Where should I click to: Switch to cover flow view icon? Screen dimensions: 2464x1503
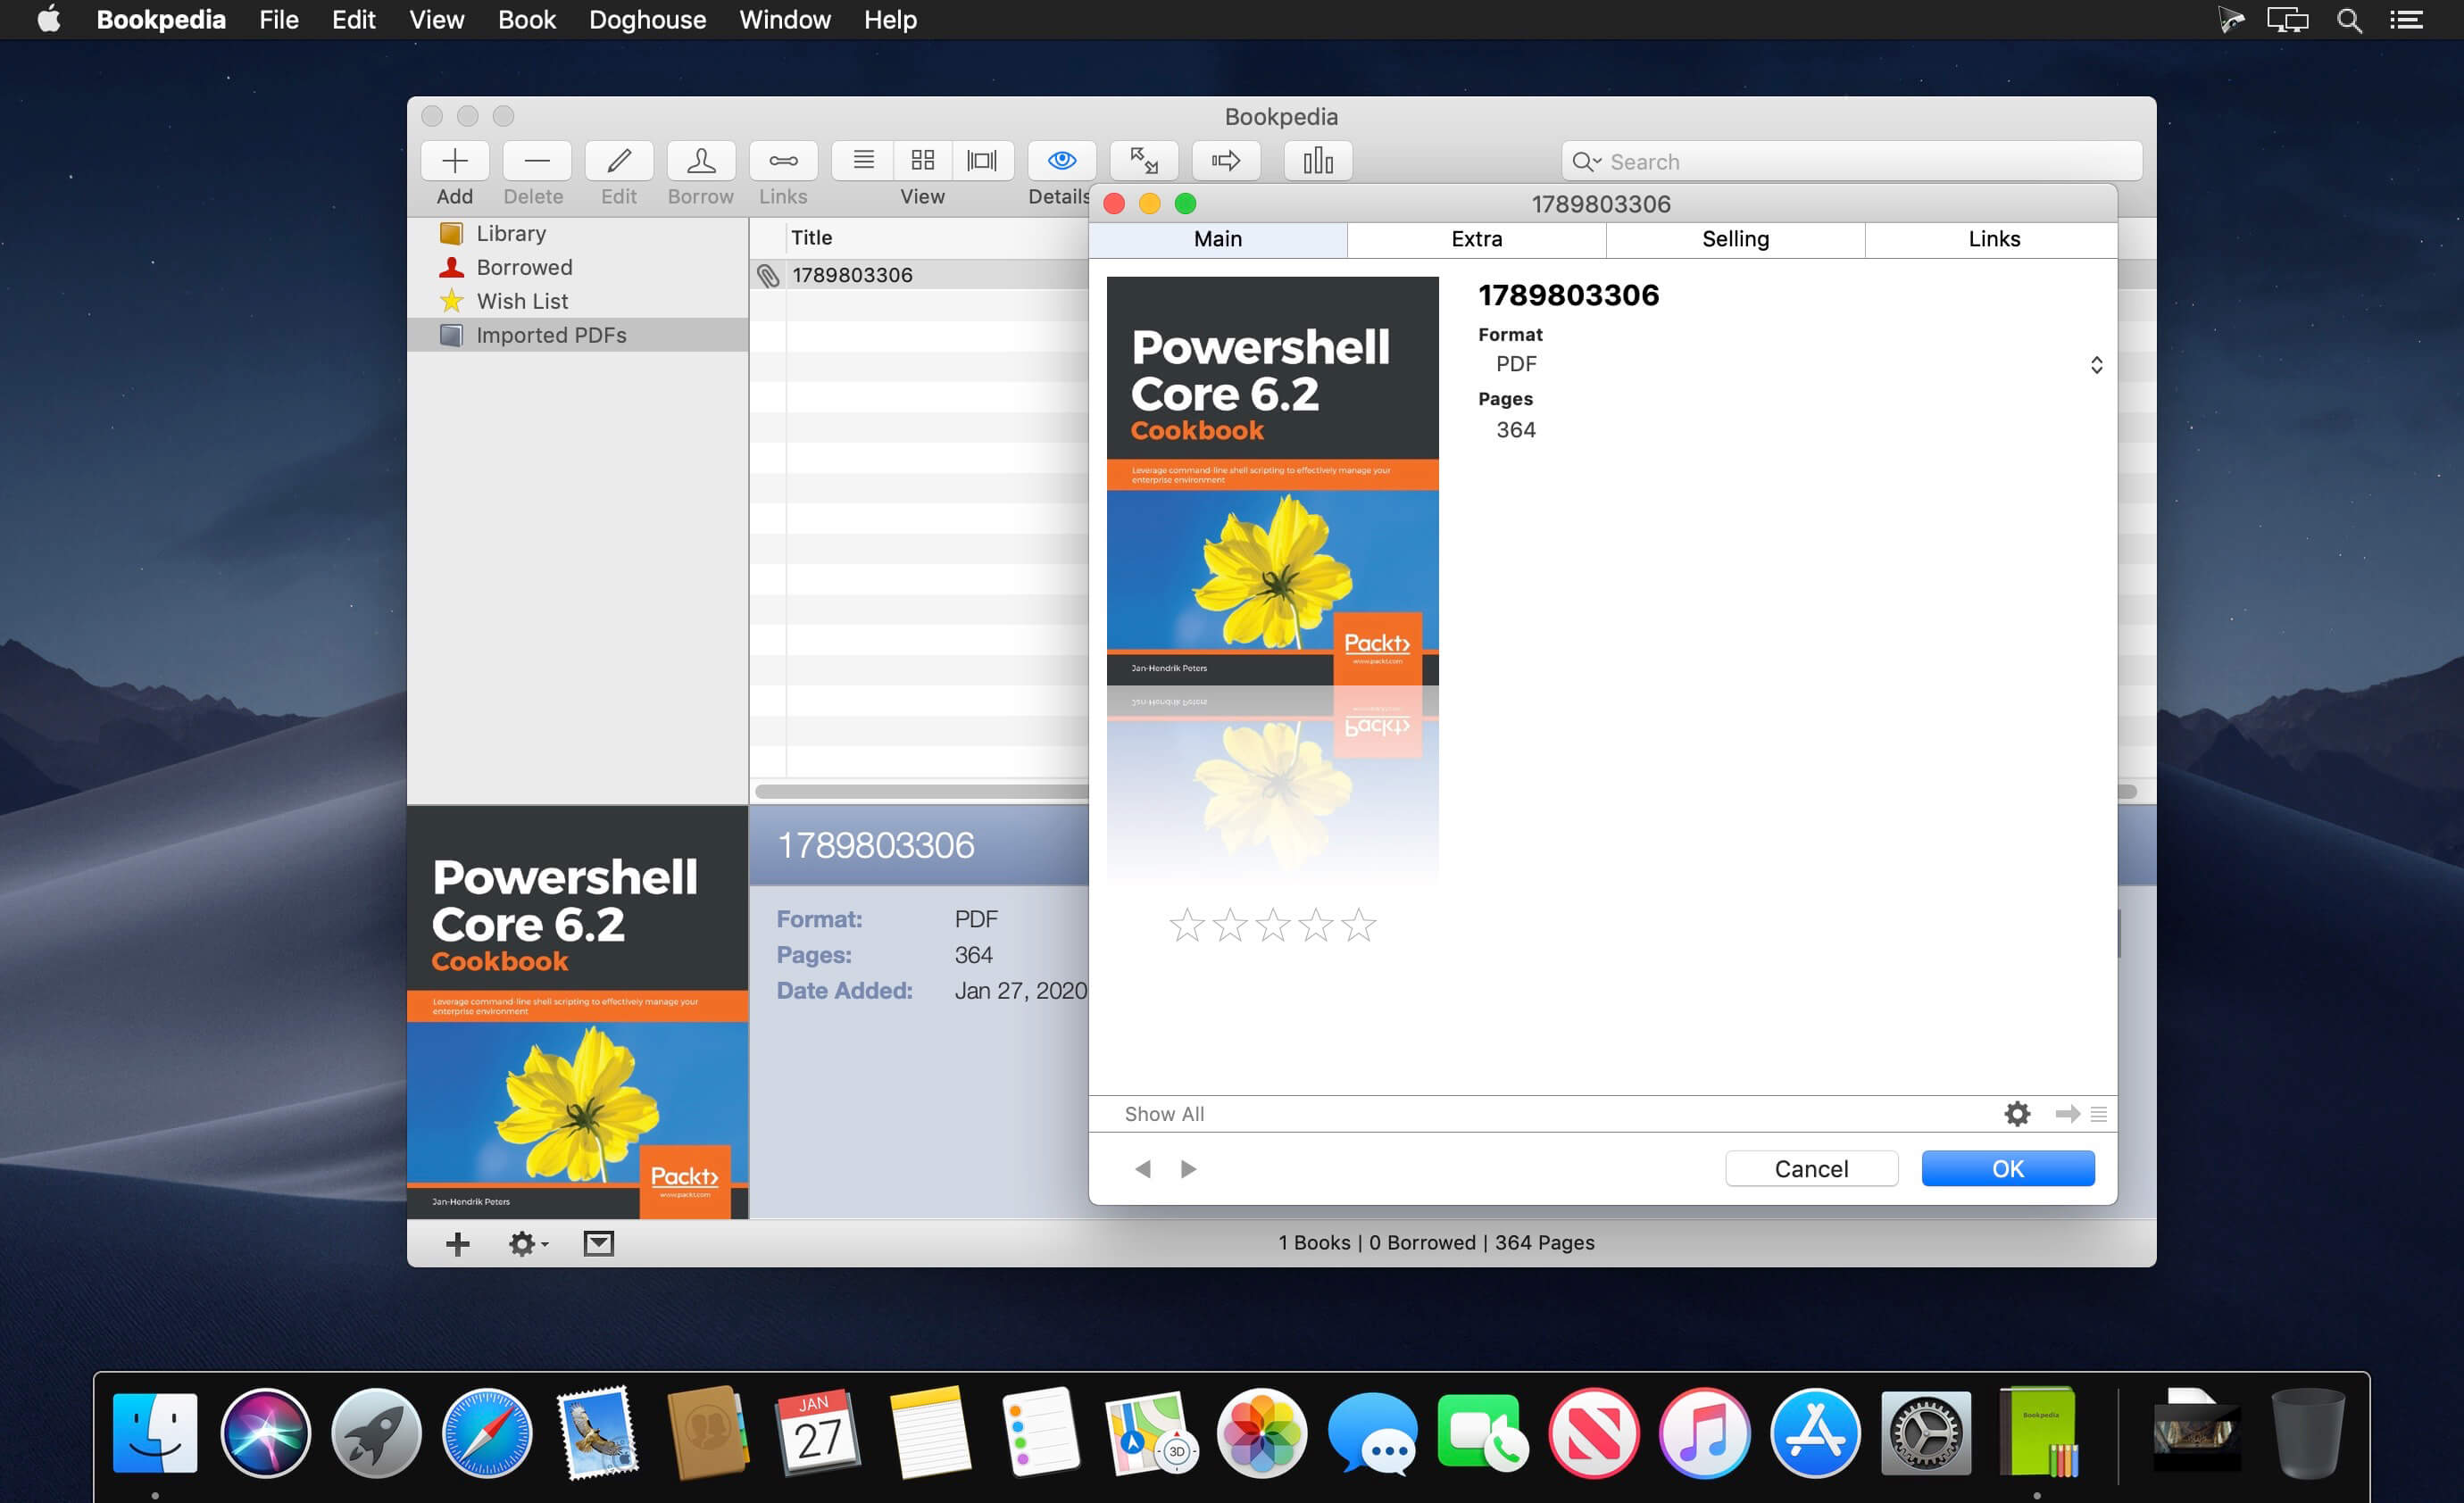click(x=982, y=160)
